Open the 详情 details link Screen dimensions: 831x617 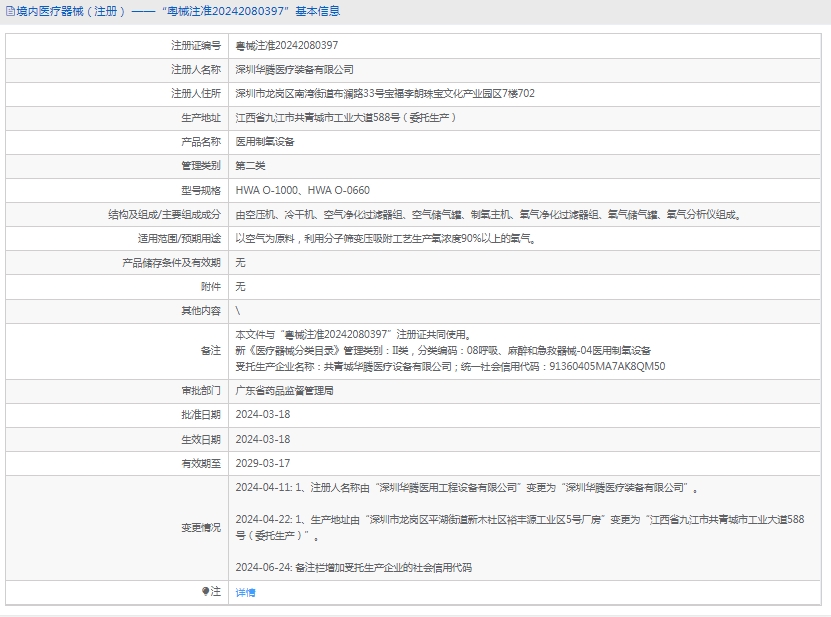[245, 593]
